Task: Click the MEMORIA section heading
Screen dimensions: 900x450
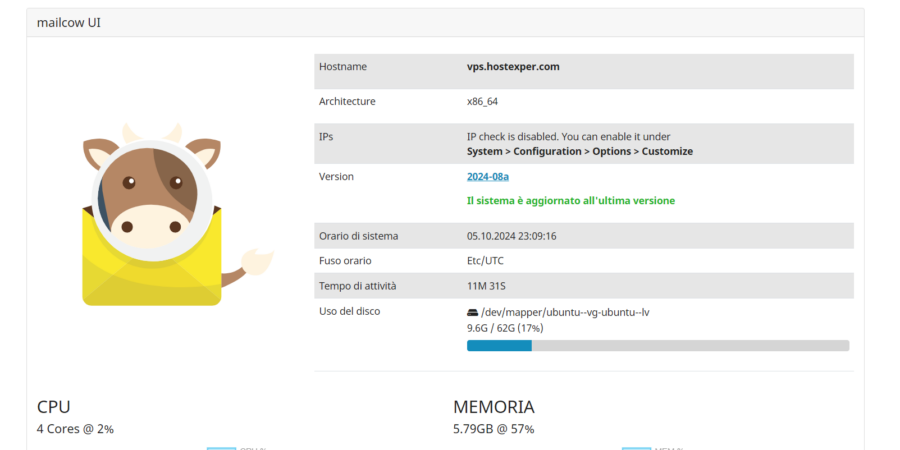Action: click(494, 407)
